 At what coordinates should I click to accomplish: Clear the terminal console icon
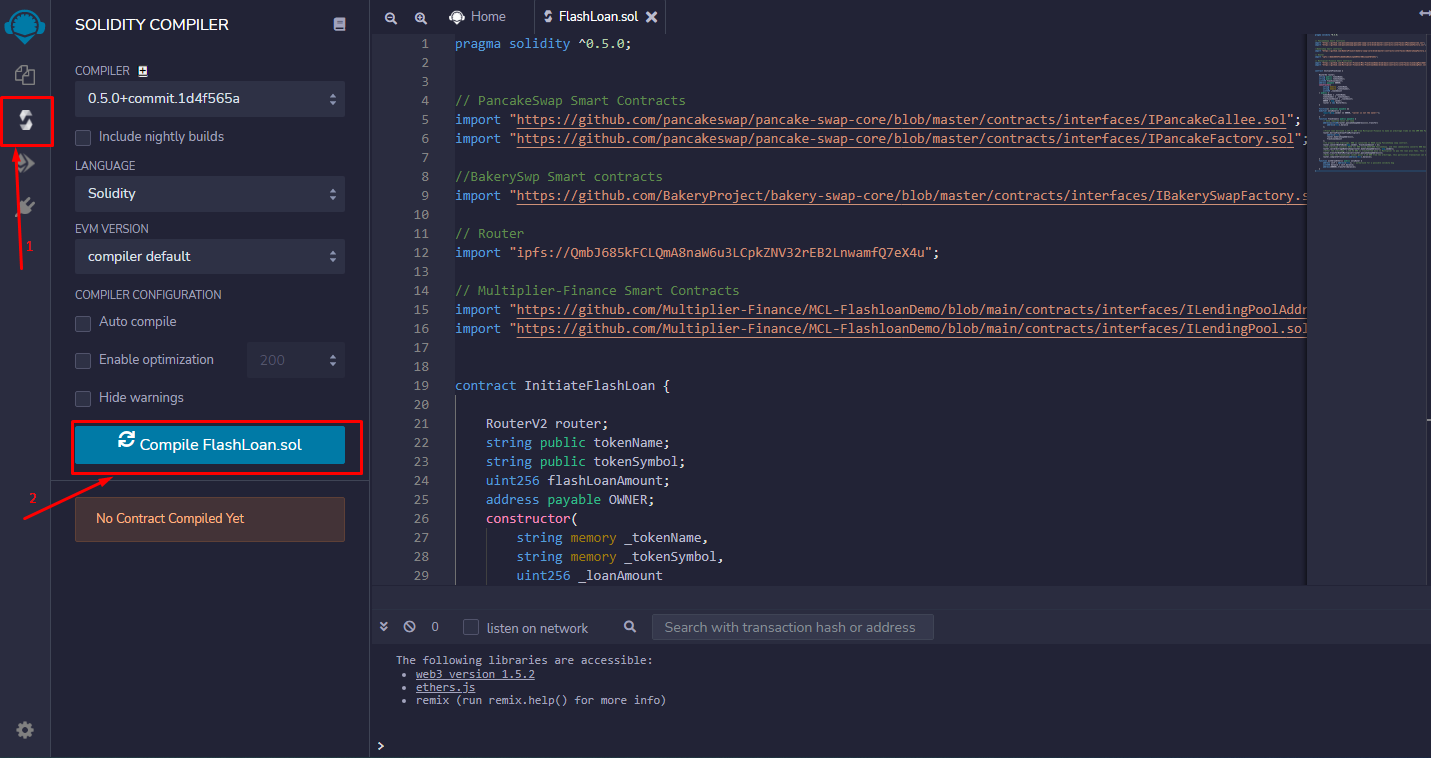[x=409, y=627]
